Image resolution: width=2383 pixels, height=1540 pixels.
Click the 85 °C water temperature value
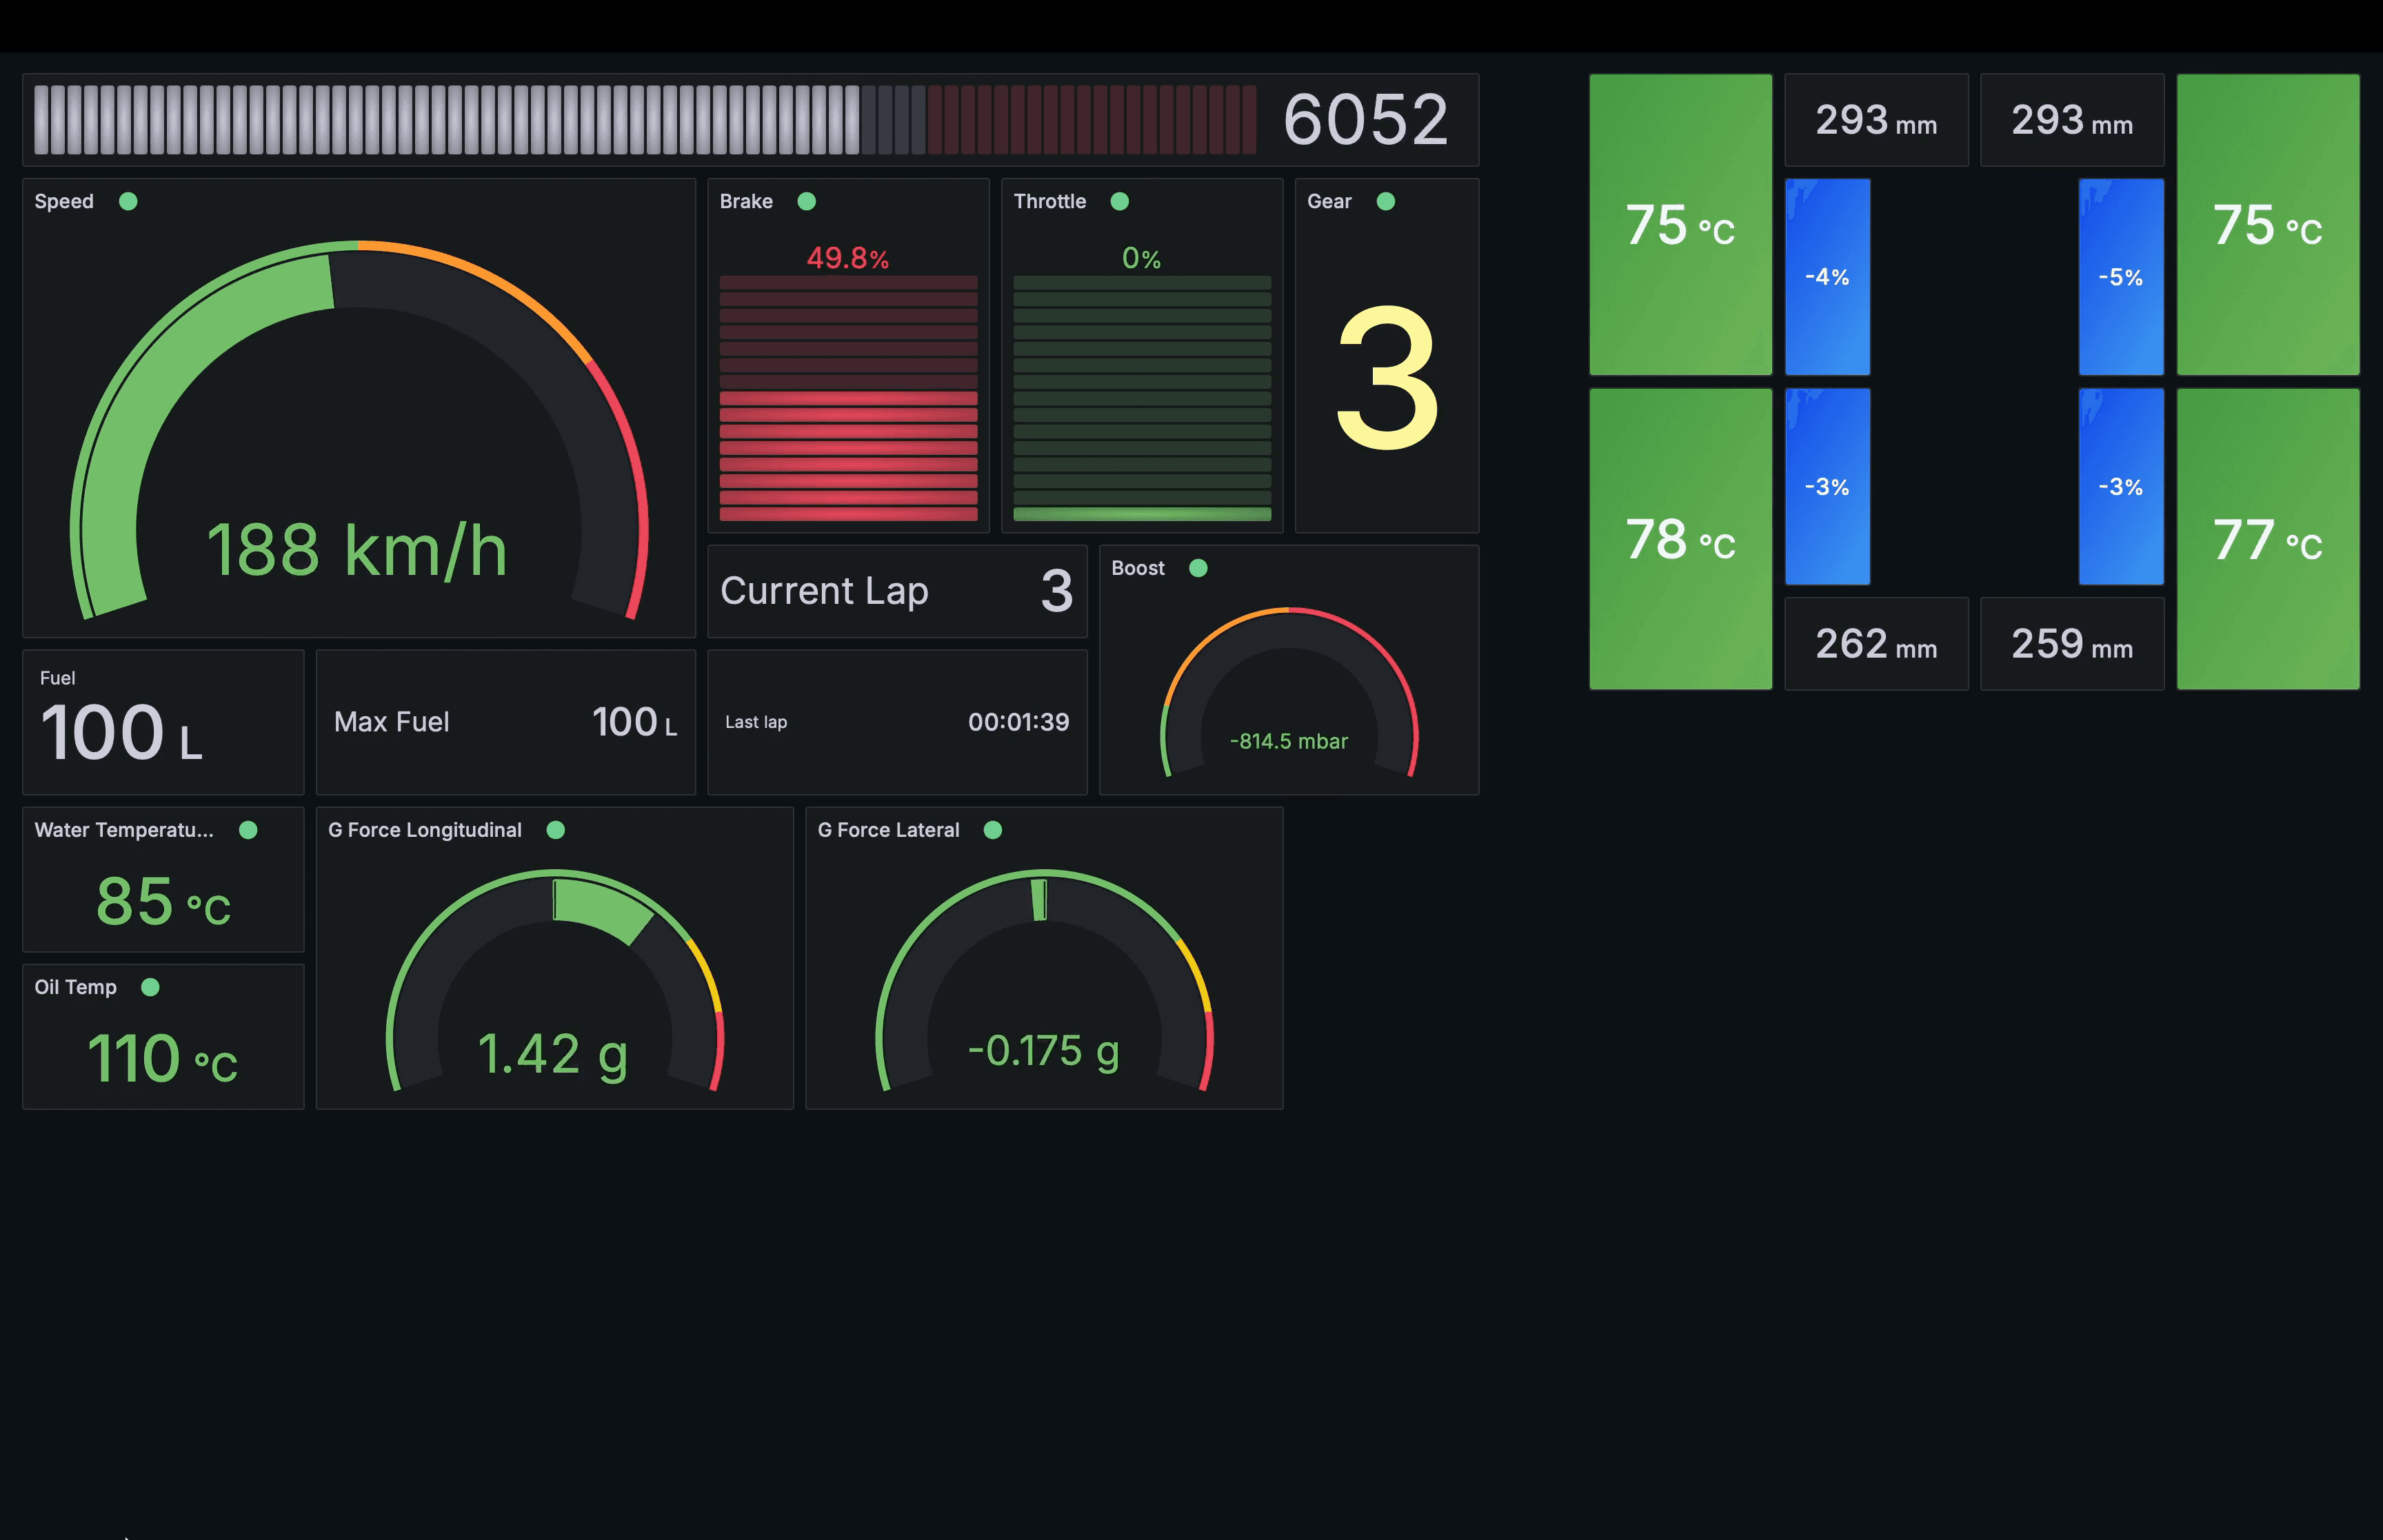(163, 902)
